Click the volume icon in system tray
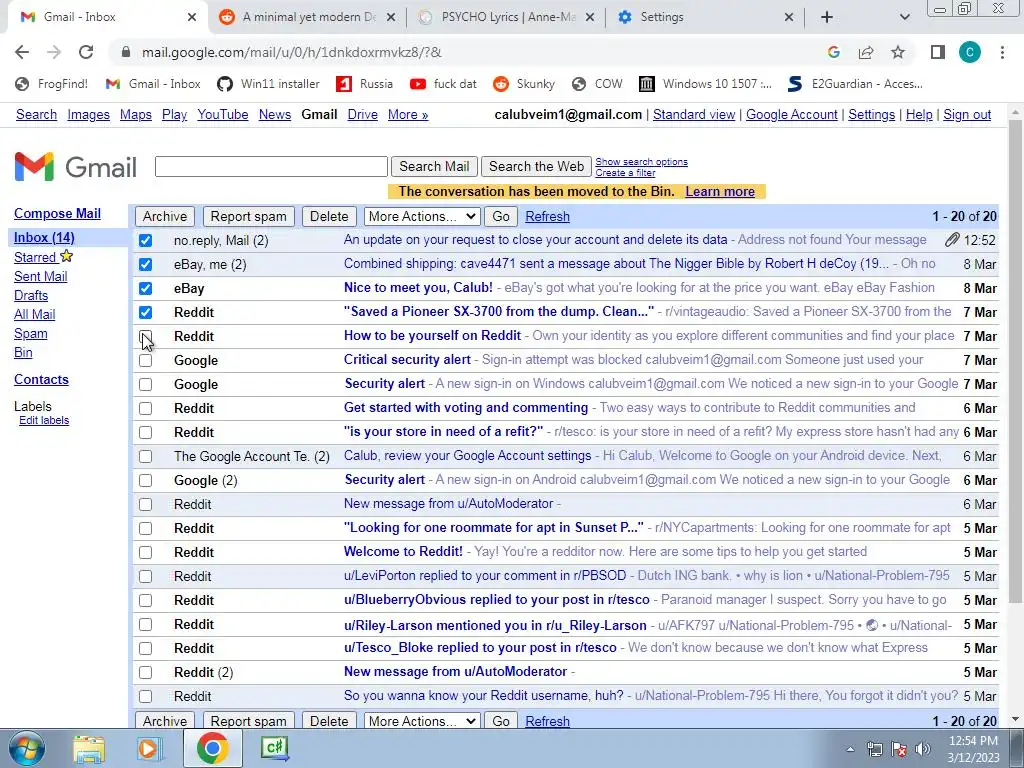This screenshot has width=1024, height=768. click(923, 749)
